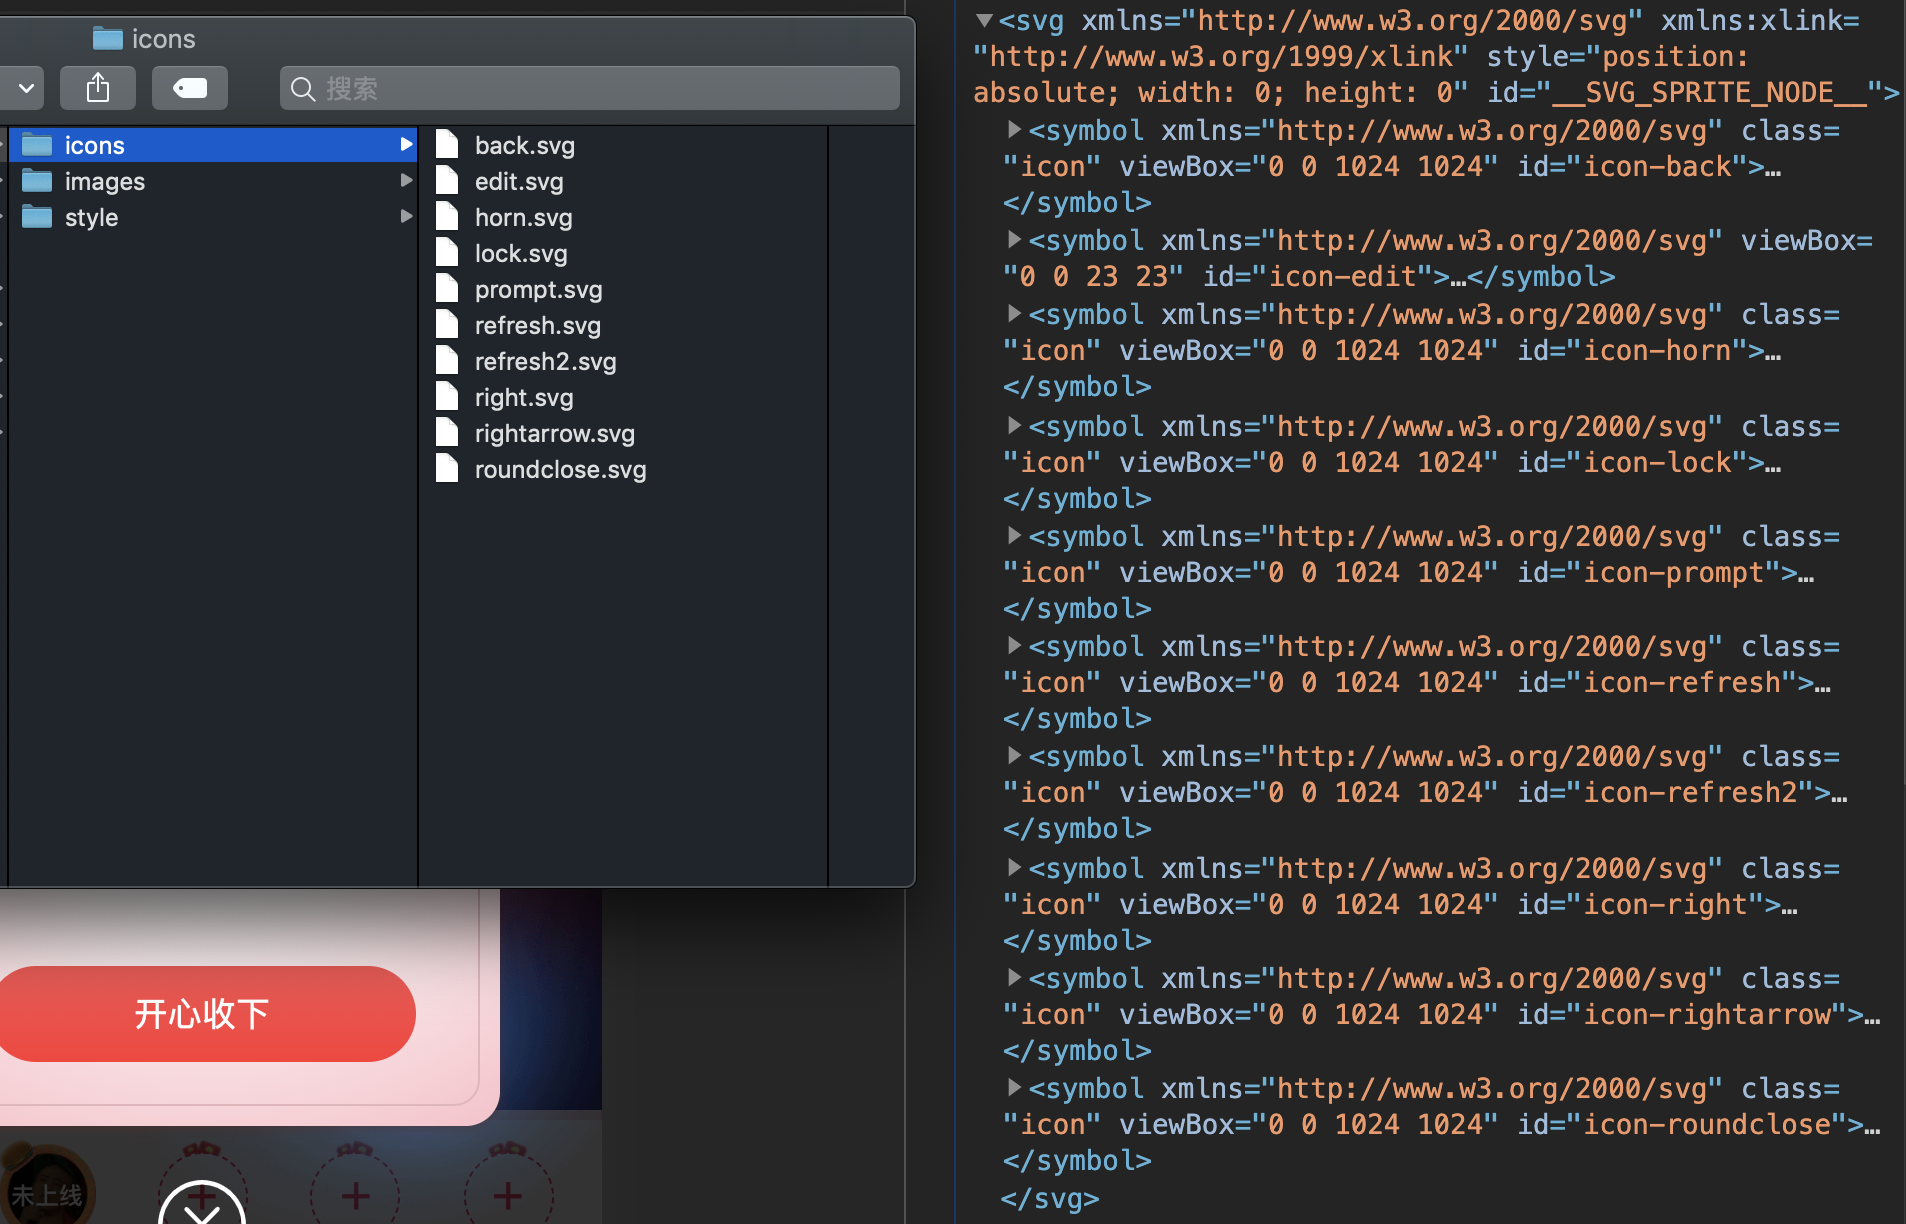Click the edit.svg file icon
The image size is (1906, 1224).
(x=447, y=180)
